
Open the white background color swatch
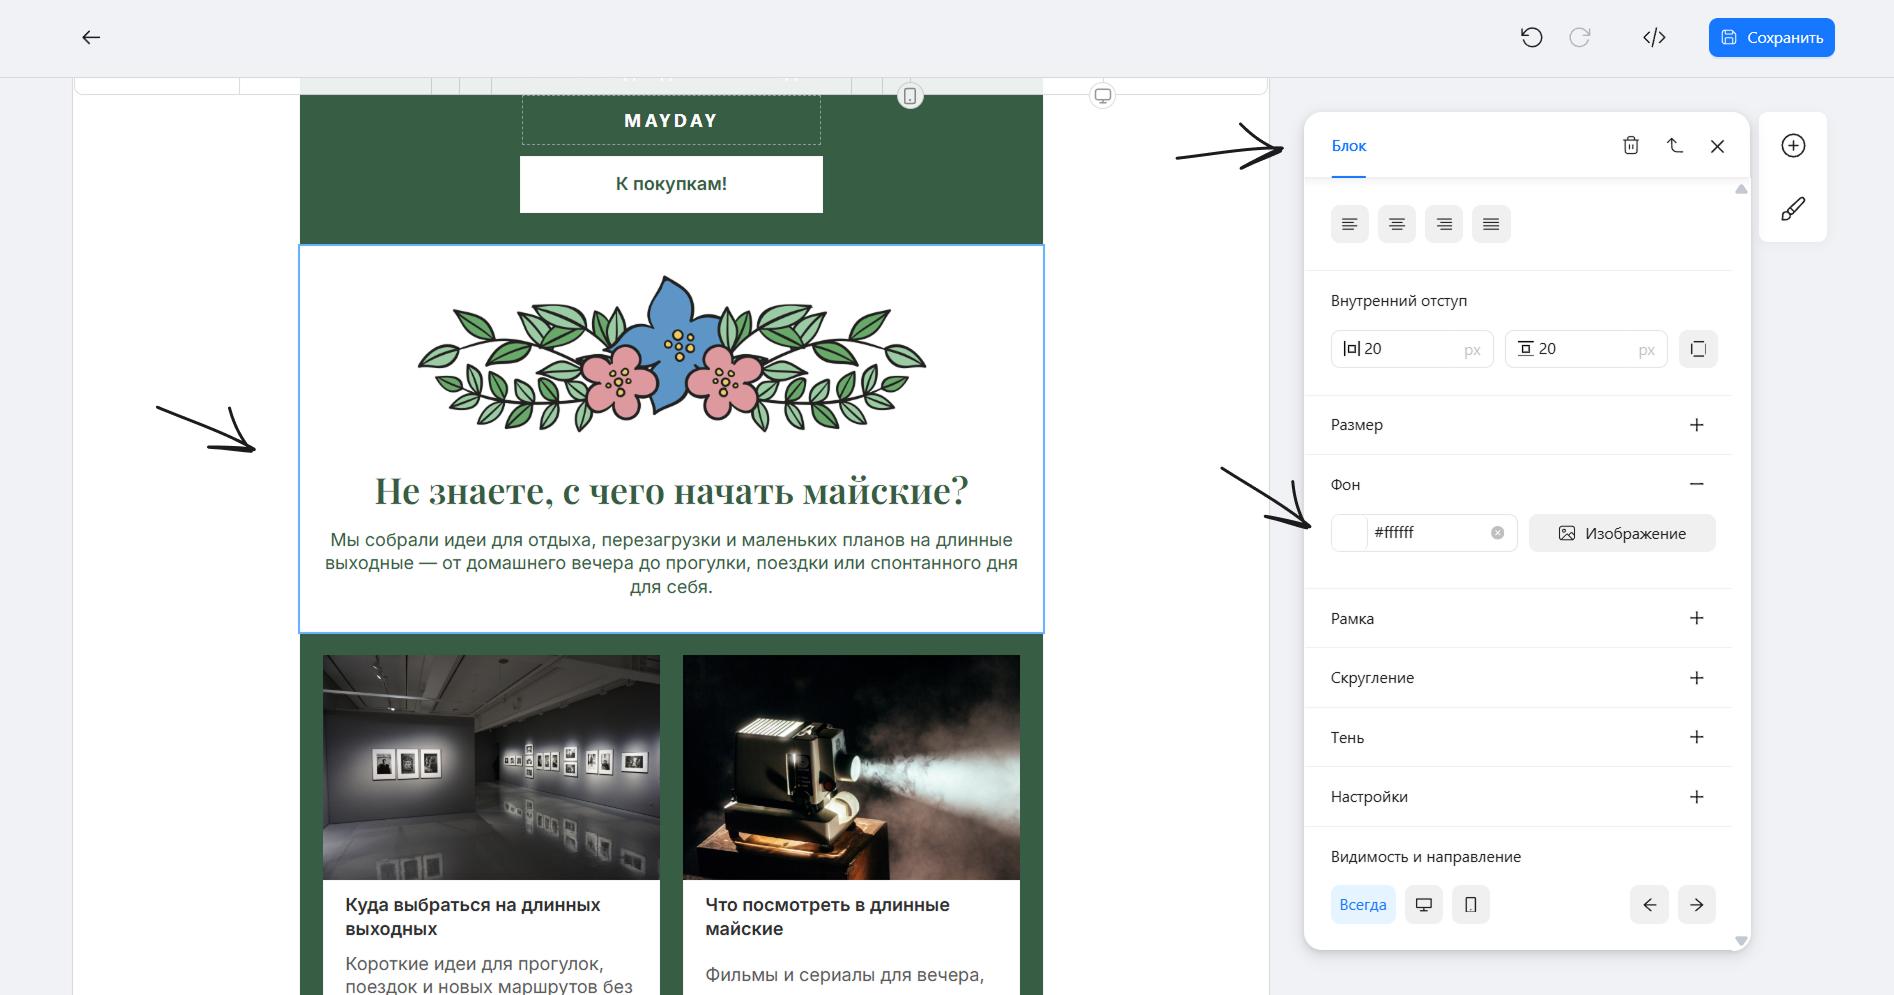(x=1350, y=533)
